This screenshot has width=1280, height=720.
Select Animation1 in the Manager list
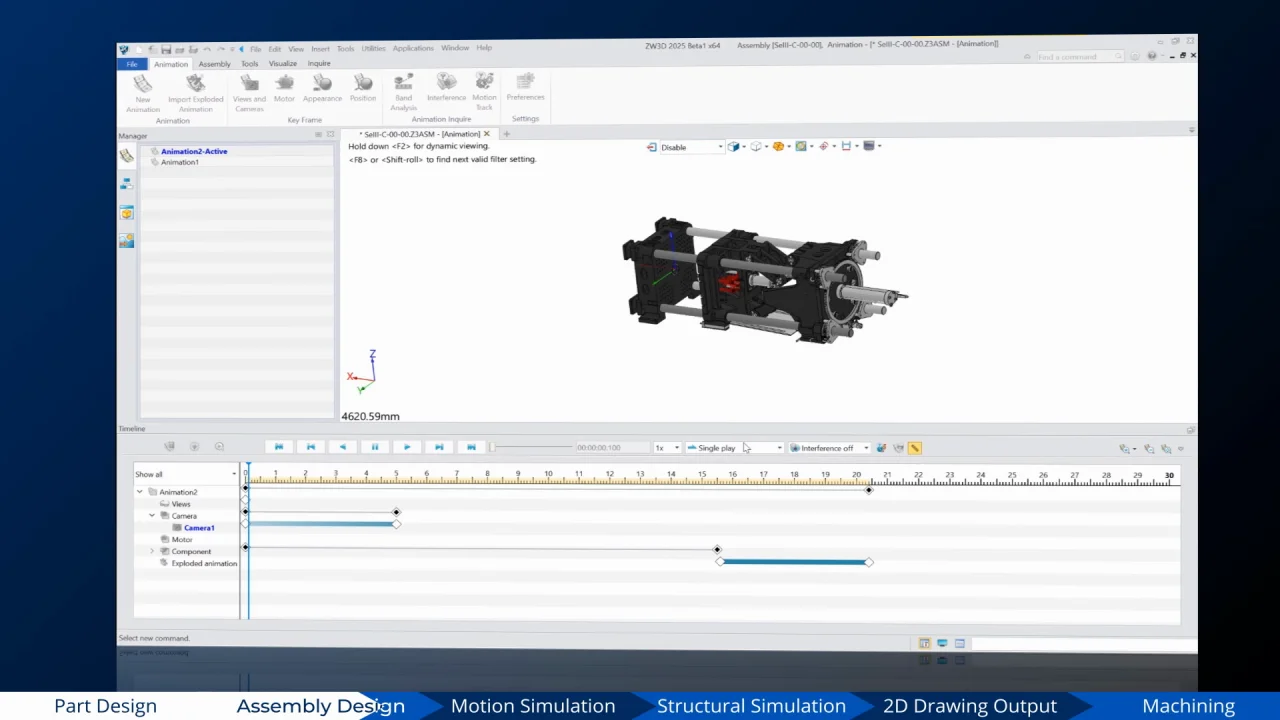click(180, 162)
